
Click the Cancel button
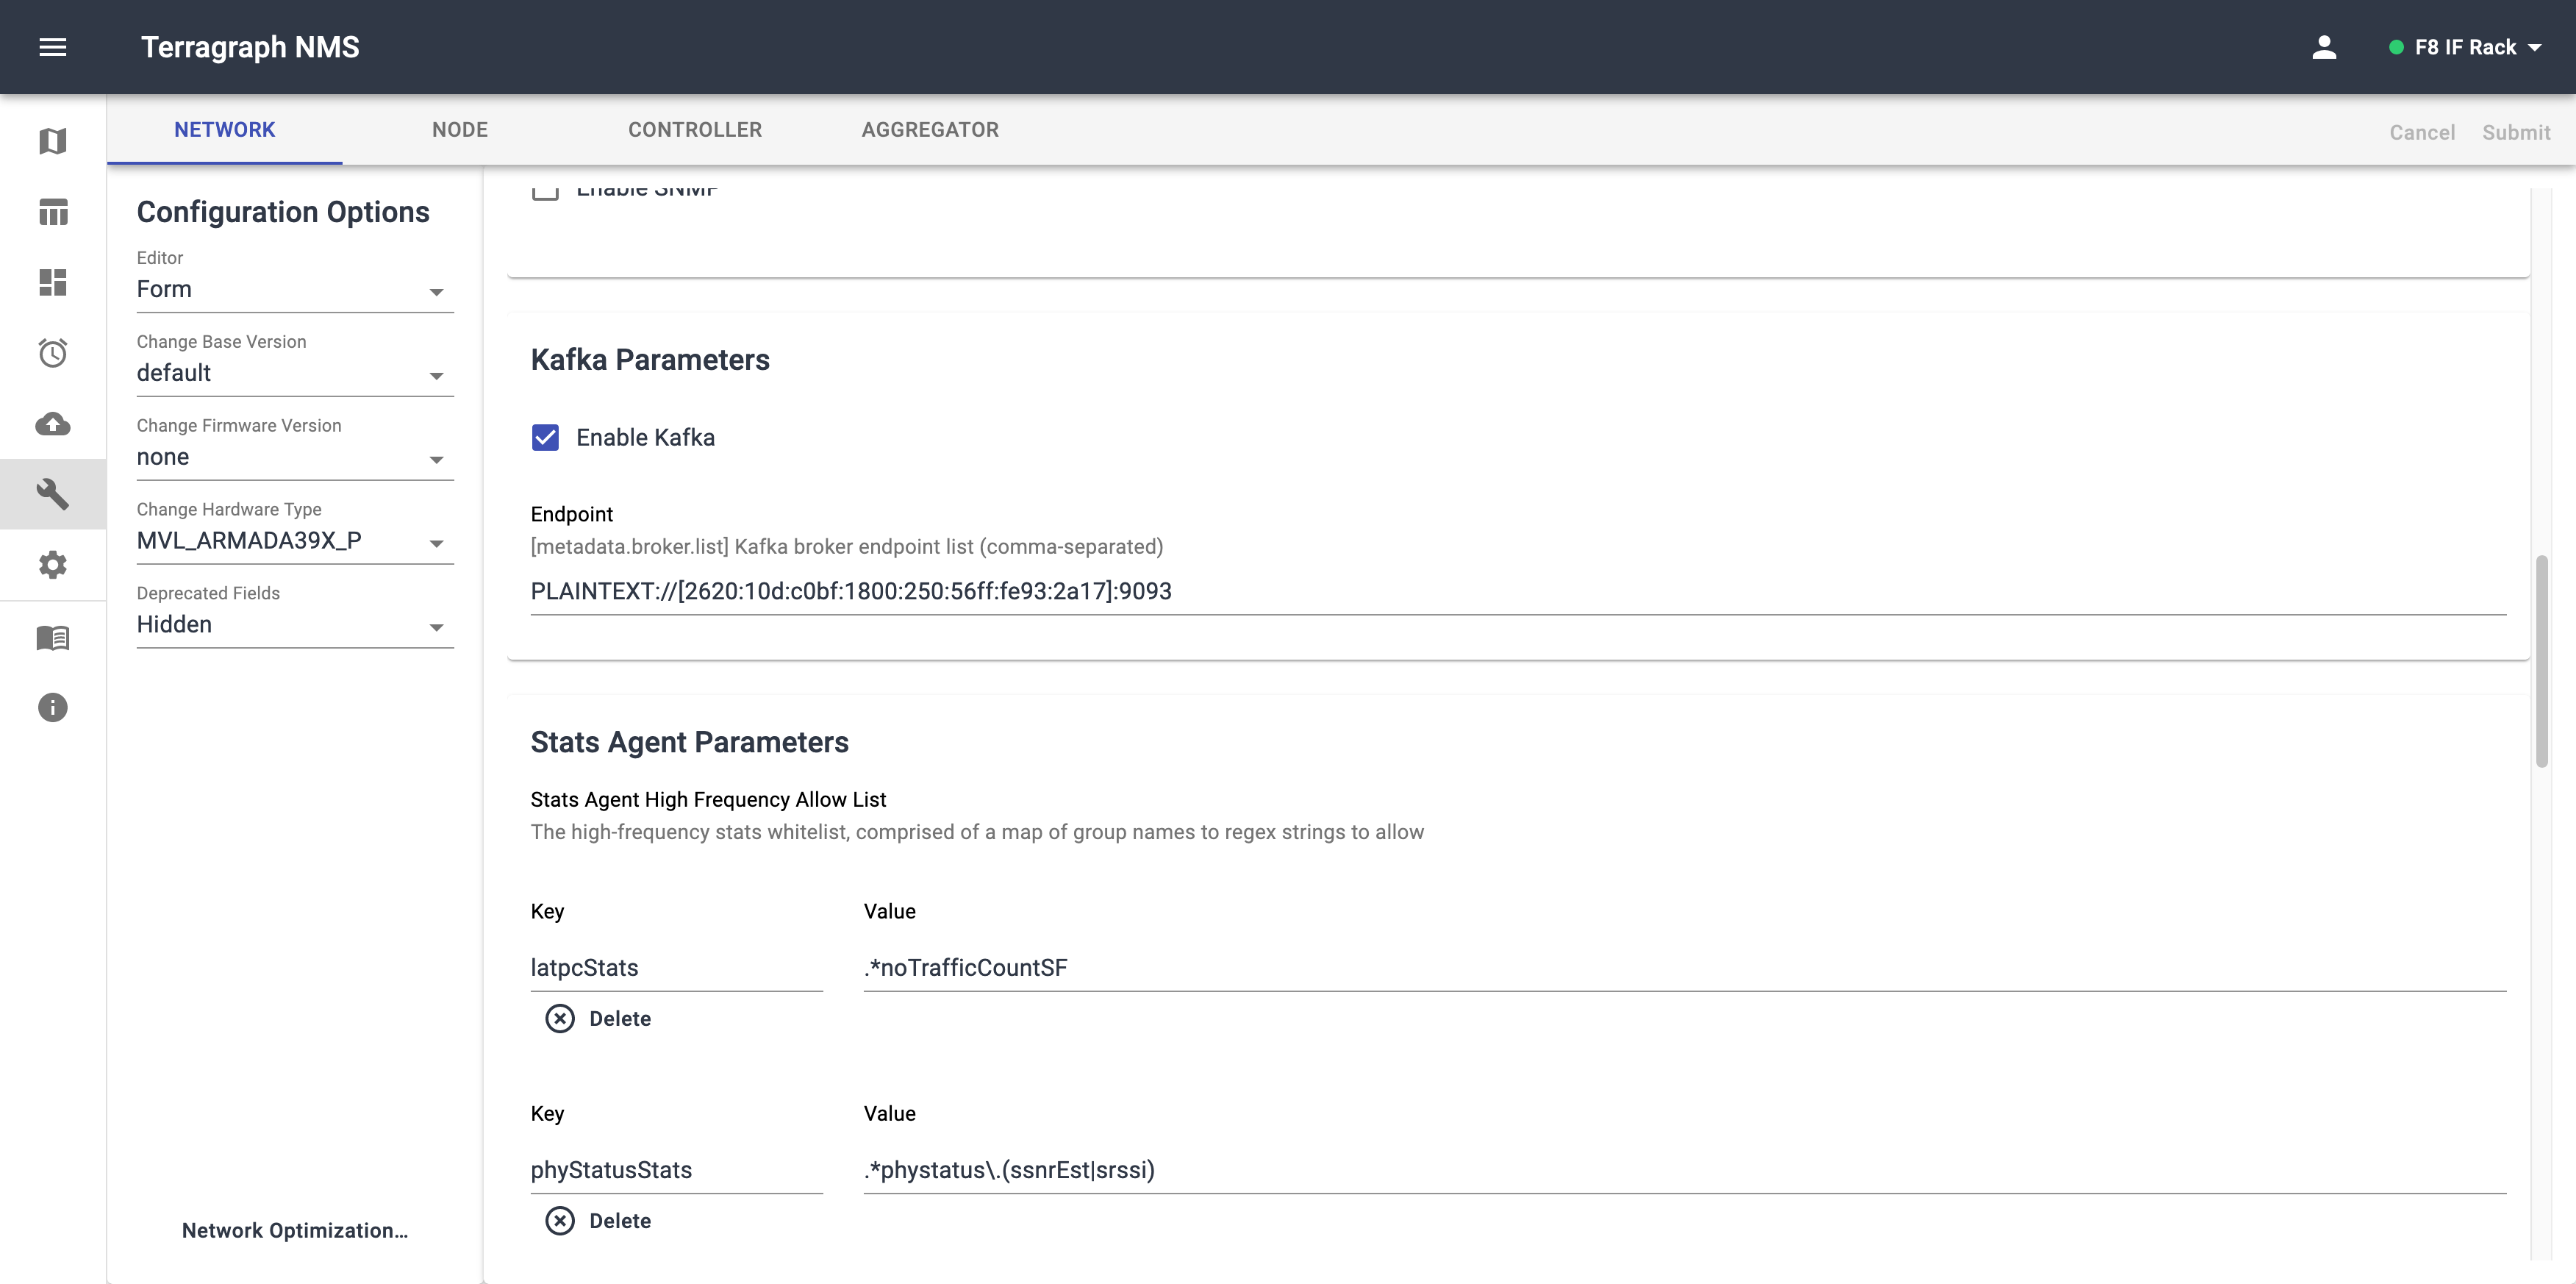(2422, 132)
